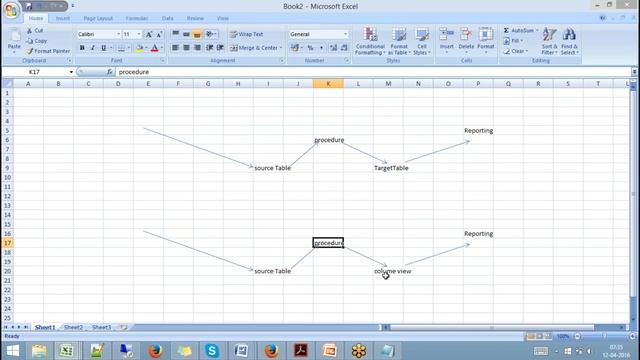Open Find & Select menu

tap(569, 41)
